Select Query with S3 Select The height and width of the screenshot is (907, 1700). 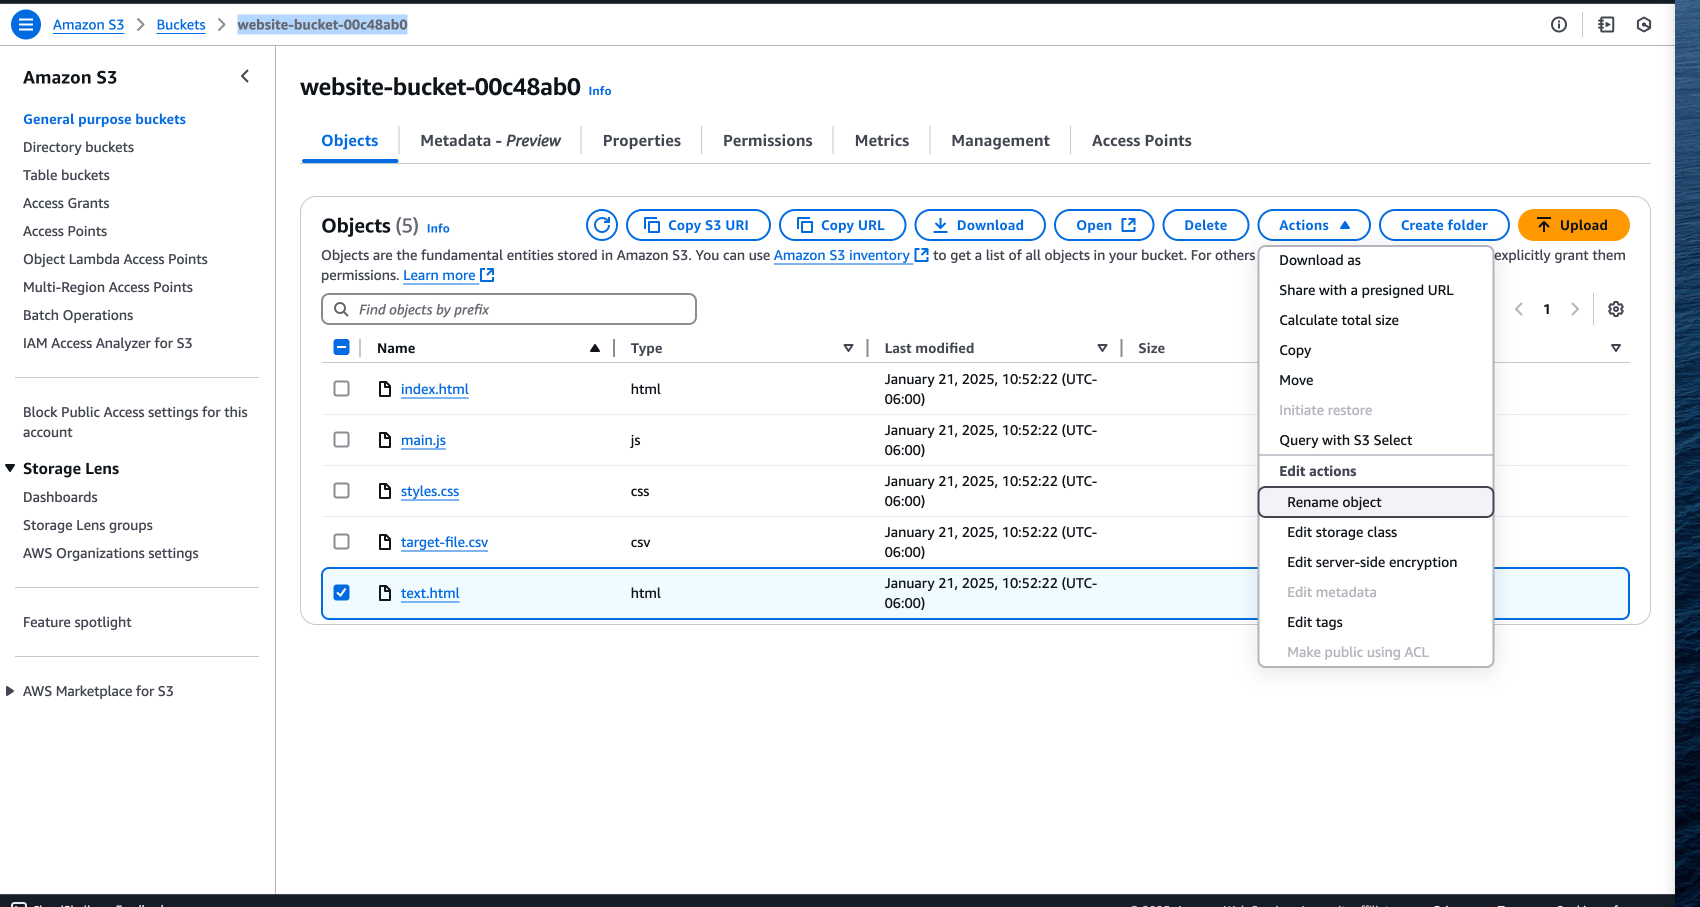pyautogui.click(x=1376, y=440)
